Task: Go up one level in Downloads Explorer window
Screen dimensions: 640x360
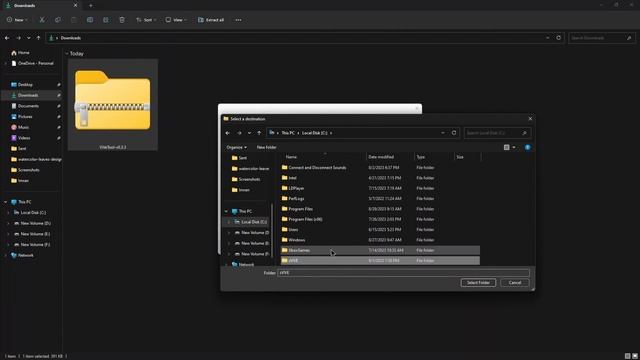Action: (38, 38)
